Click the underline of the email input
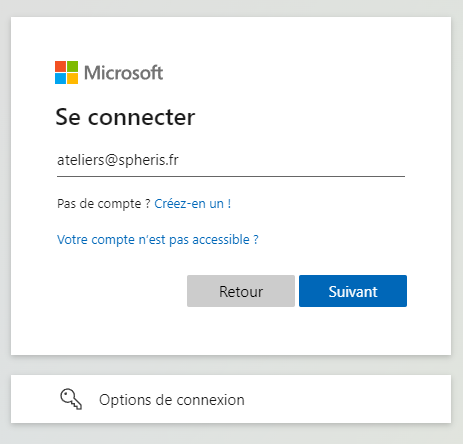Viewport: 463px width, 444px height. [x=231, y=176]
